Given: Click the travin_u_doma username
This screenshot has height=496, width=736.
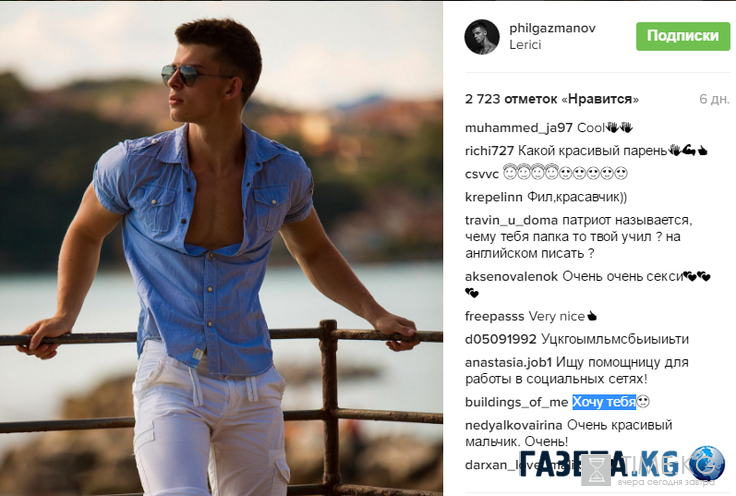Looking at the screenshot, I should pyautogui.click(x=511, y=221).
